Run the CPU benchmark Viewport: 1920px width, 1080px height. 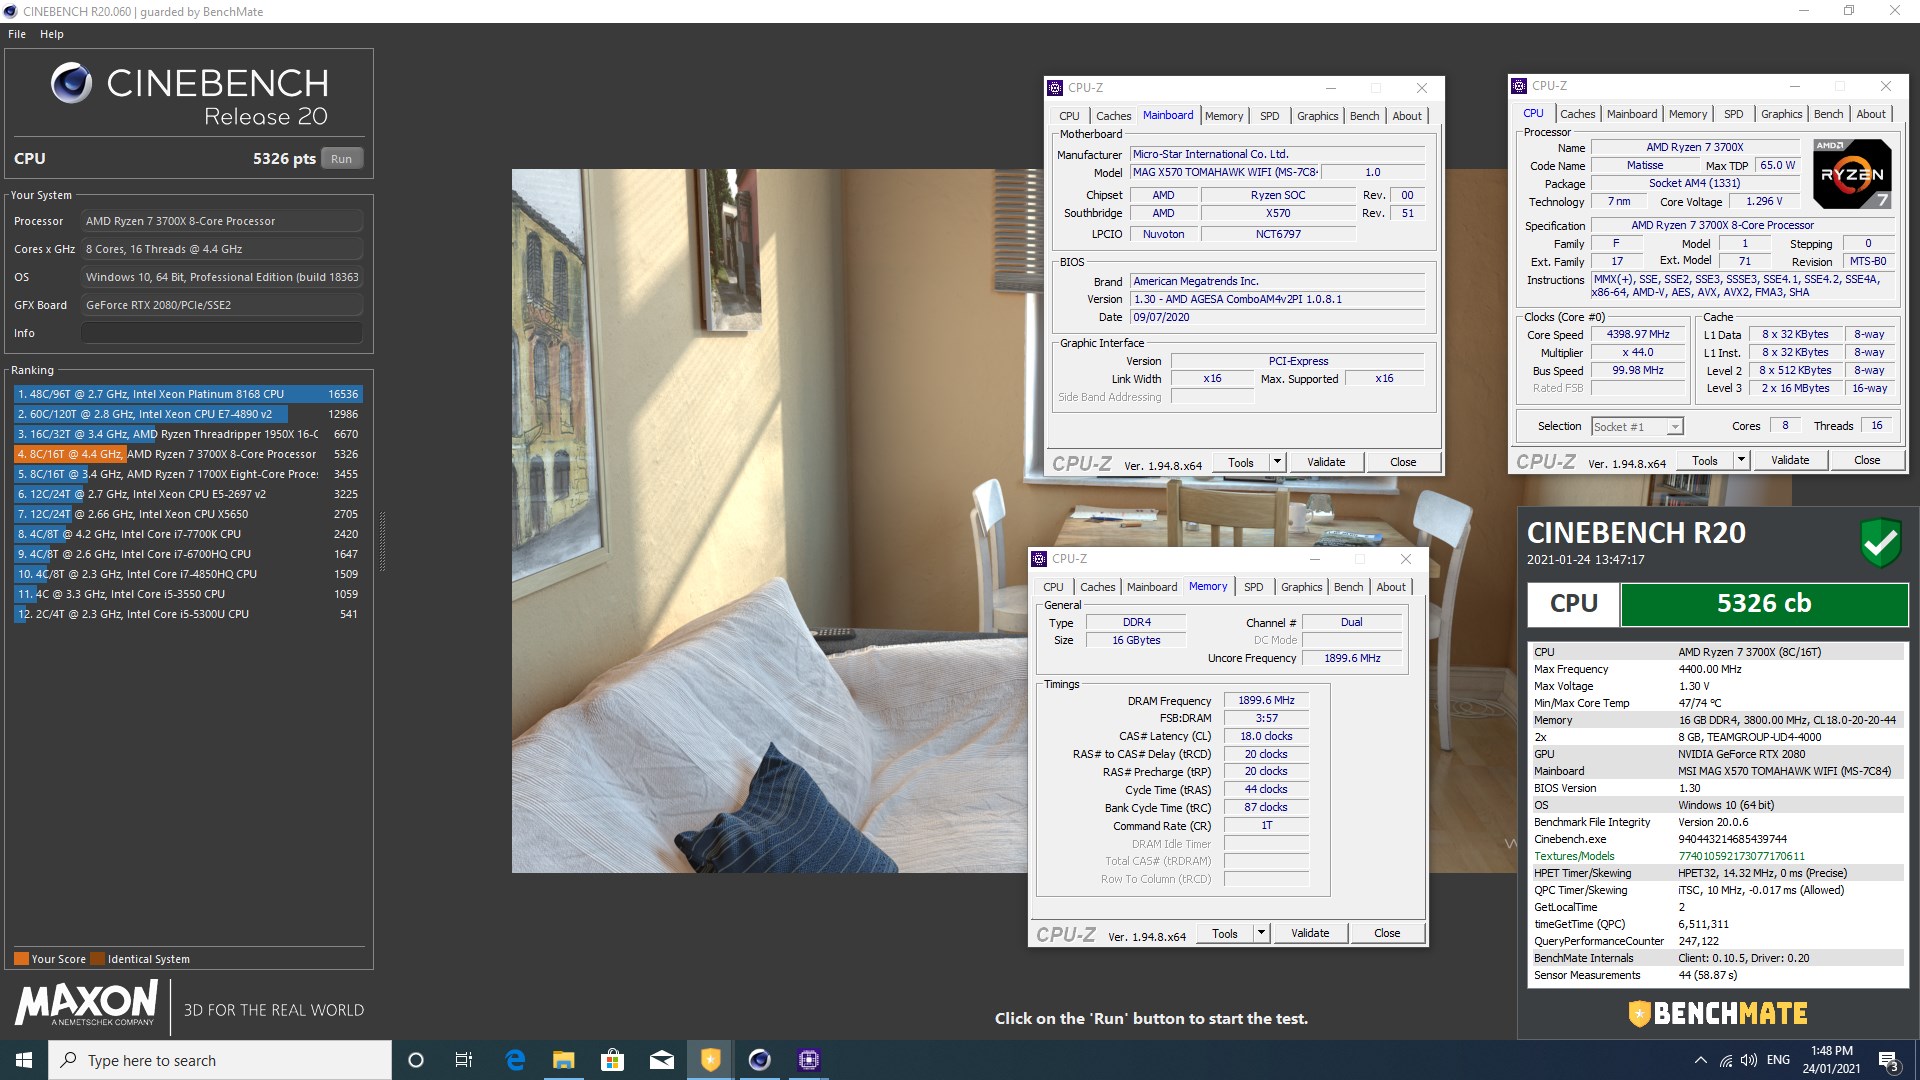(341, 159)
